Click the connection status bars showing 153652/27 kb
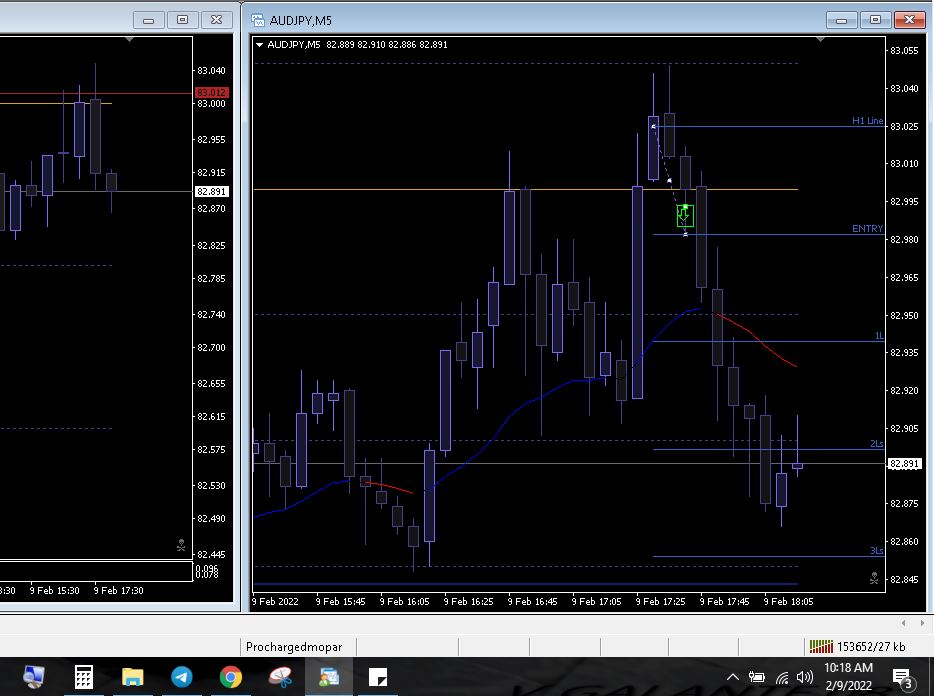934x696 pixels. pyautogui.click(x=820, y=647)
